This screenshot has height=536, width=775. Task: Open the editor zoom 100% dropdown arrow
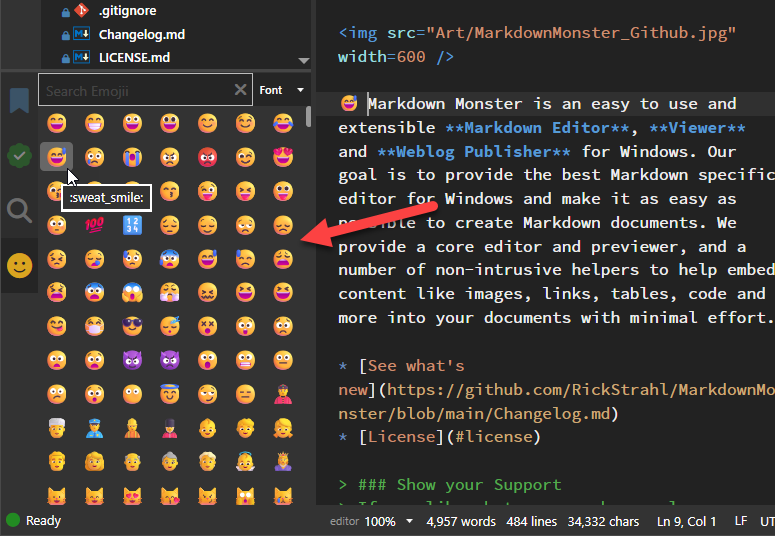tap(409, 521)
